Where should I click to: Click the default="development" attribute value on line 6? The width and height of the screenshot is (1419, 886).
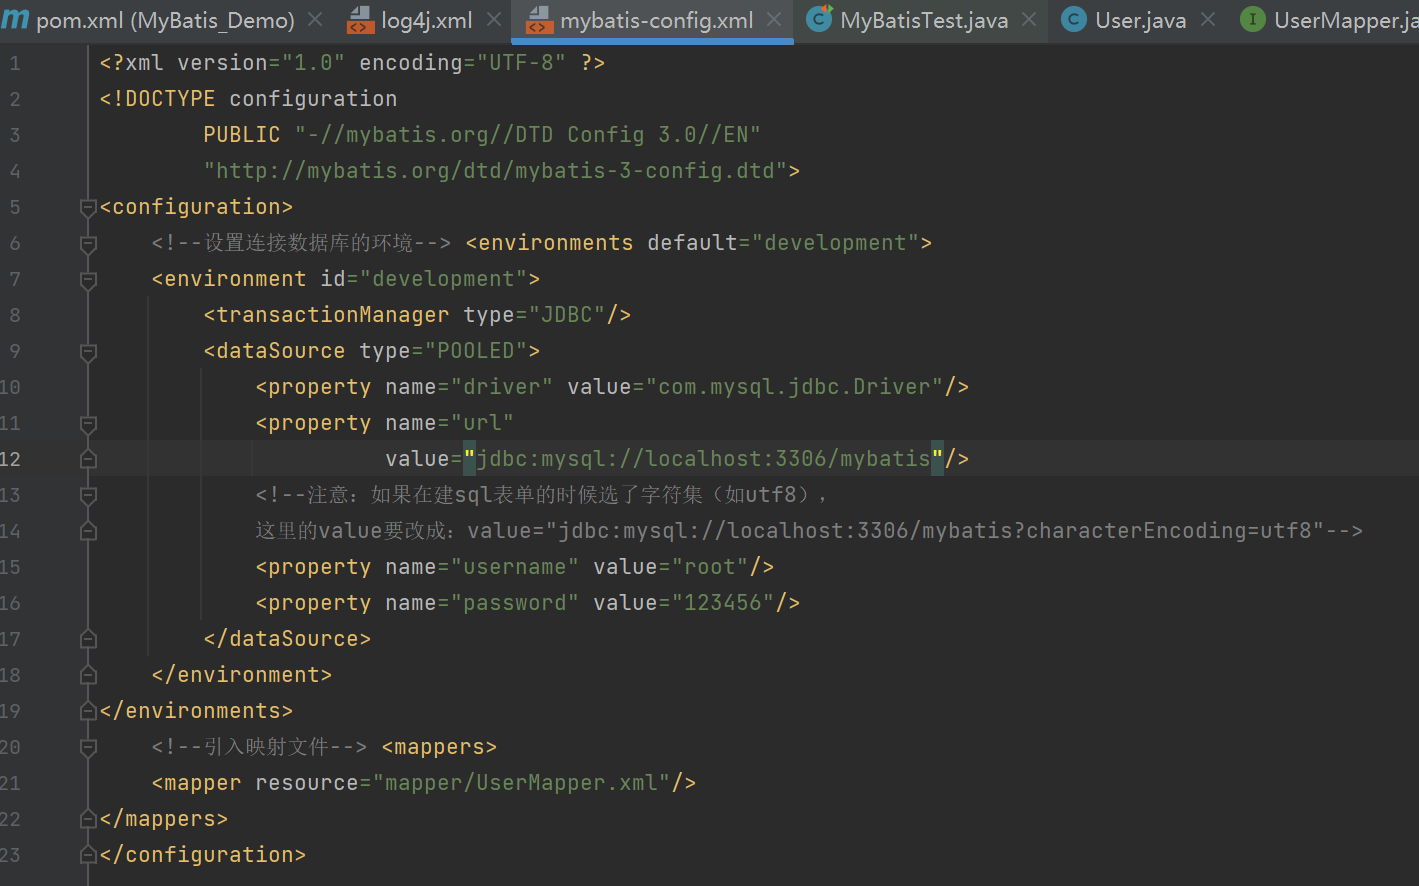pos(835,243)
